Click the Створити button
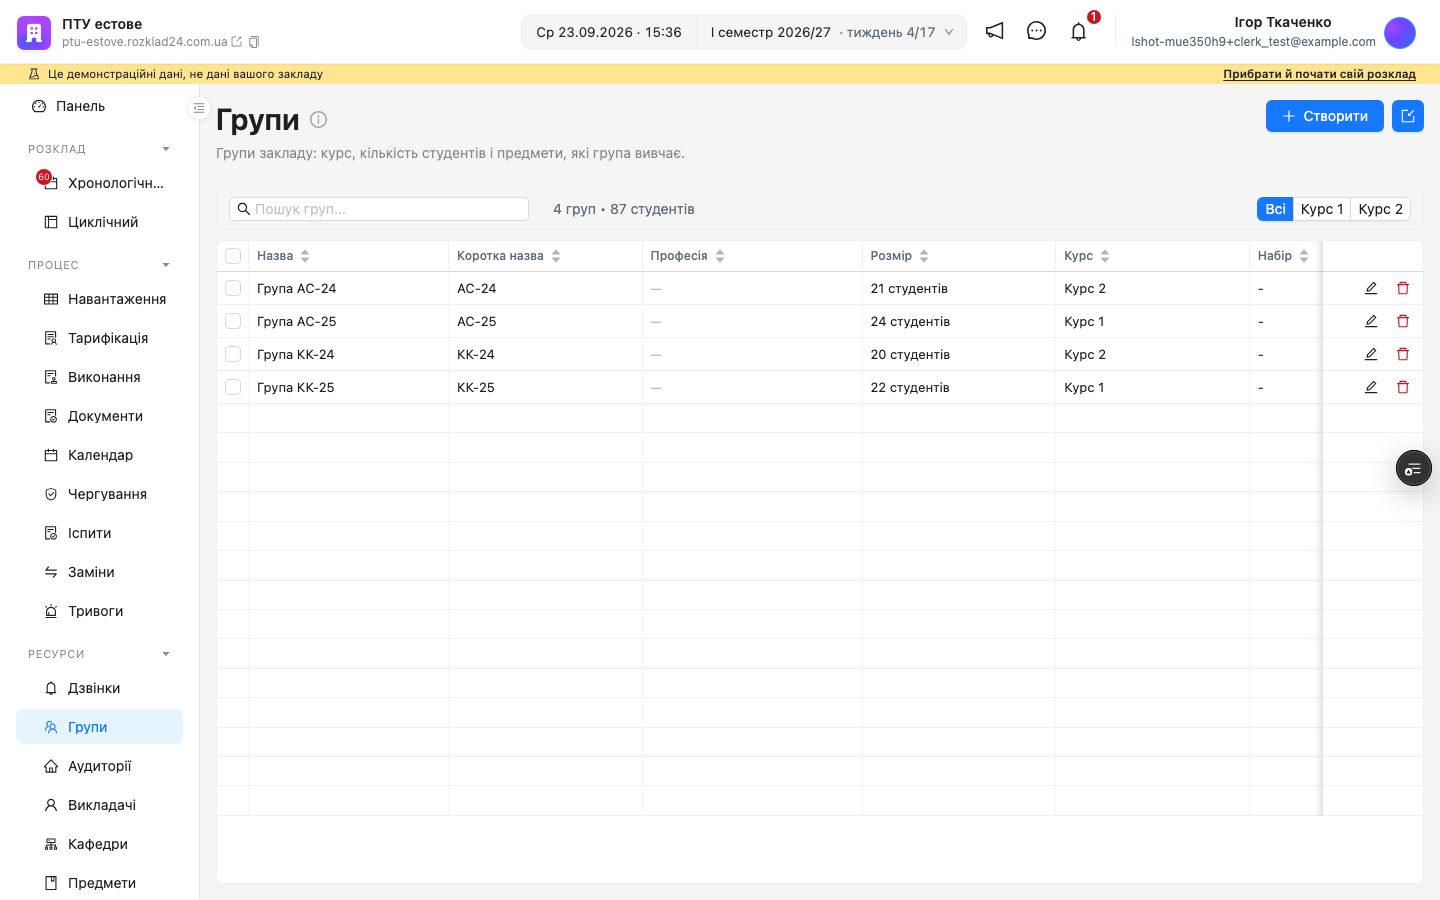Screen dimensions: 1440x900 1325,116
